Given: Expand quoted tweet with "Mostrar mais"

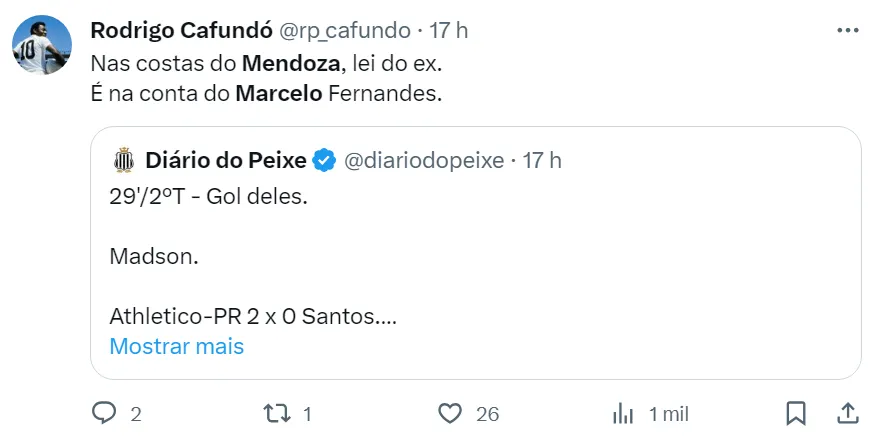Looking at the screenshot, I should pos(176,346).
